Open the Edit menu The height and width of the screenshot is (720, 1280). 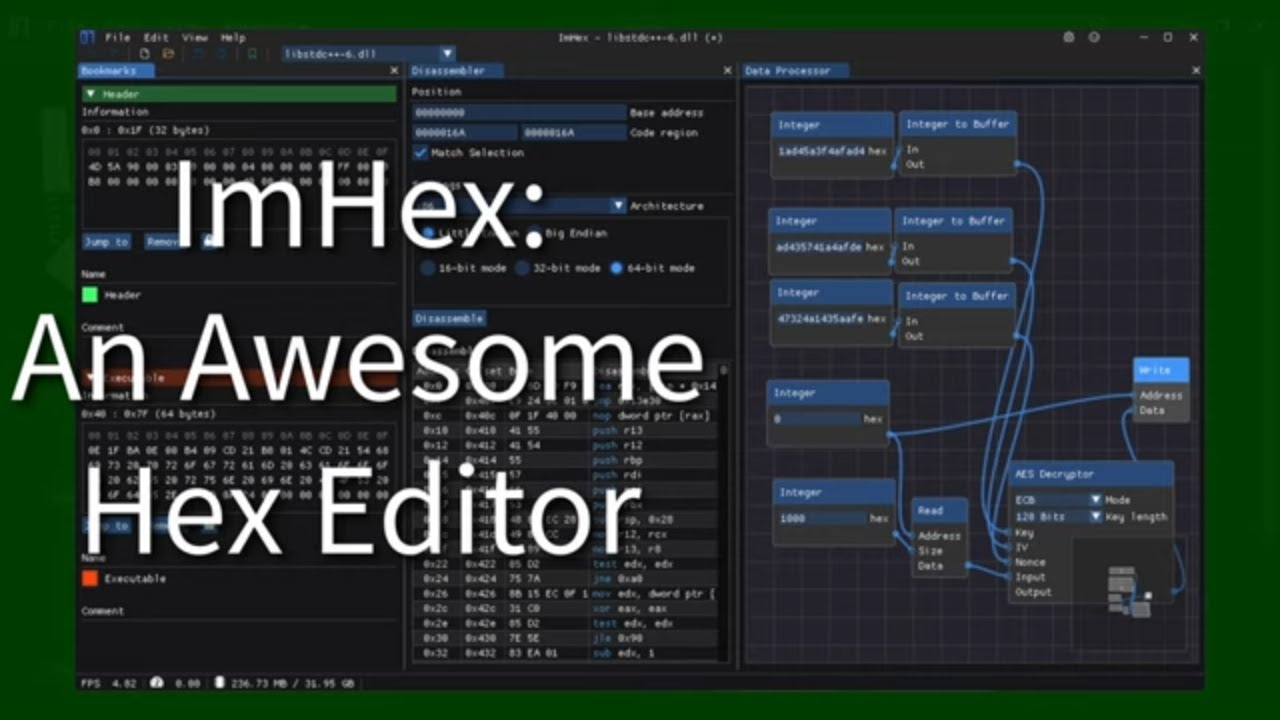156,37
